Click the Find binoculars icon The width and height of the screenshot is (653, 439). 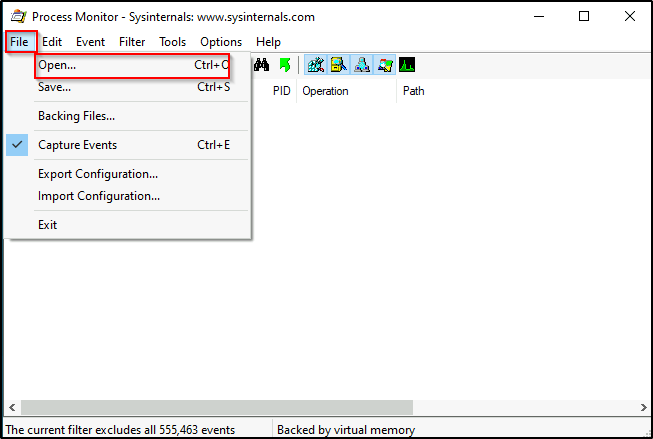262,65
